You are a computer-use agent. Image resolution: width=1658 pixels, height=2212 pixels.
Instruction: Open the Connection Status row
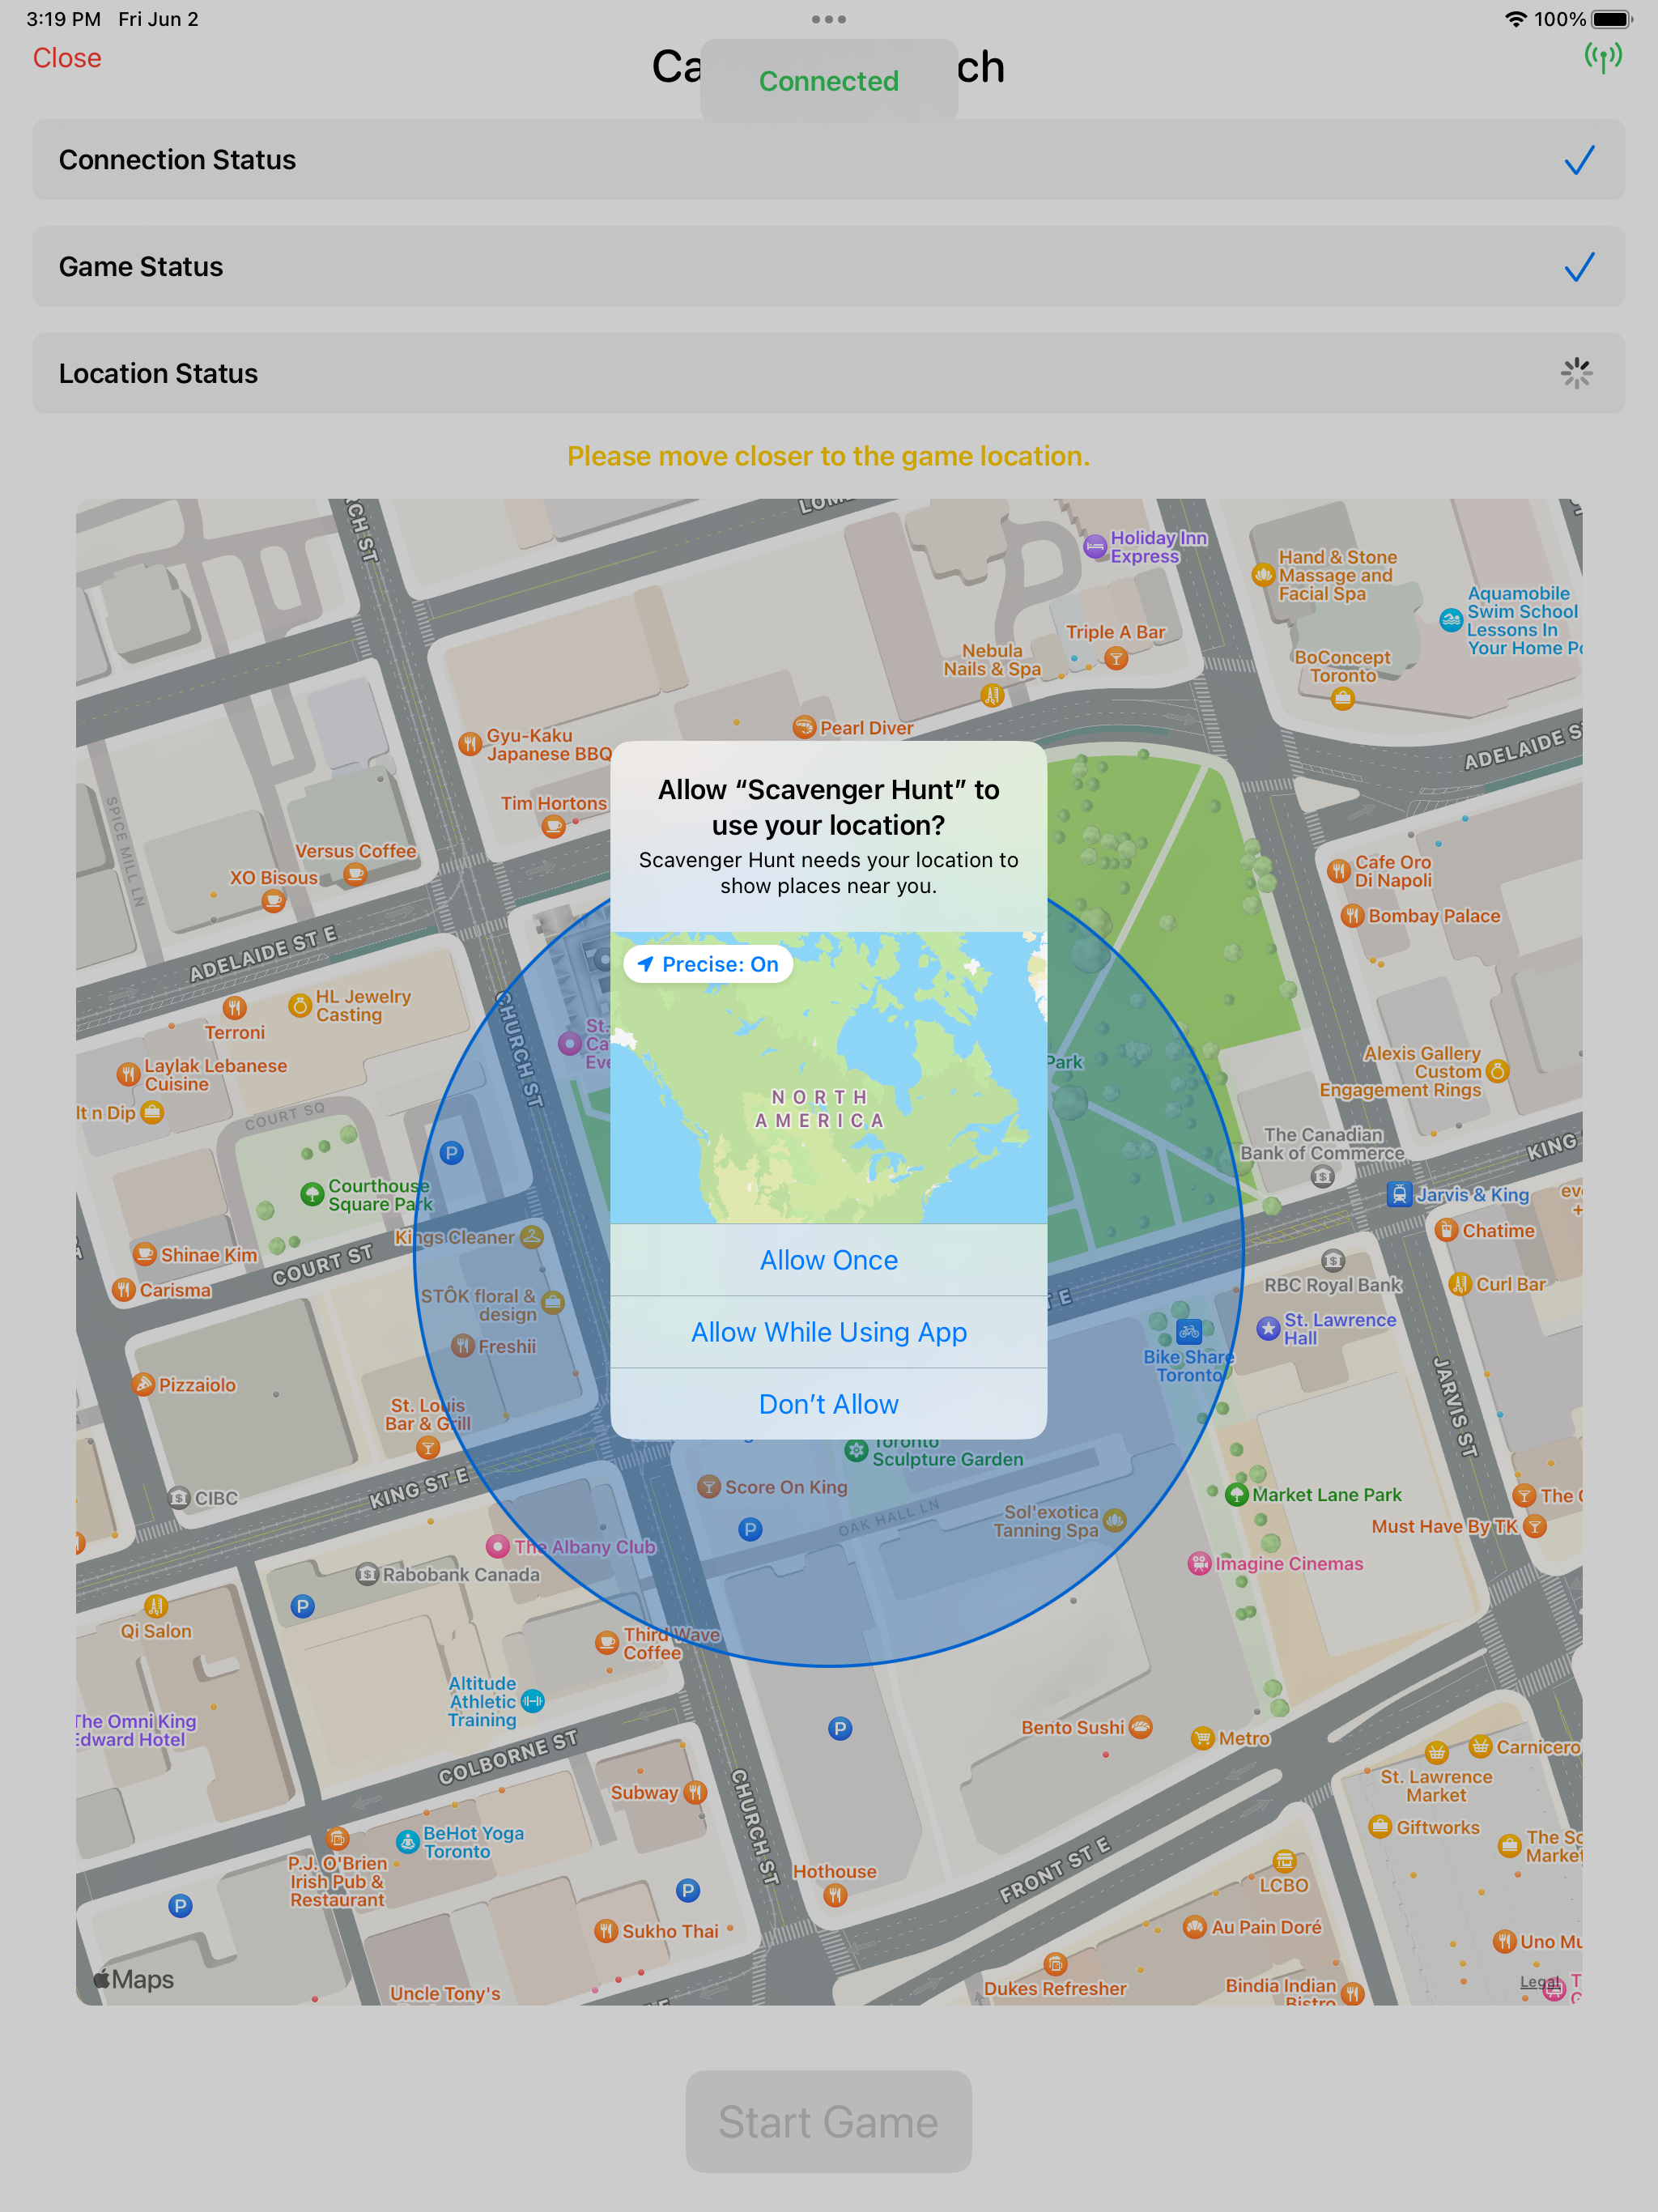829,160
